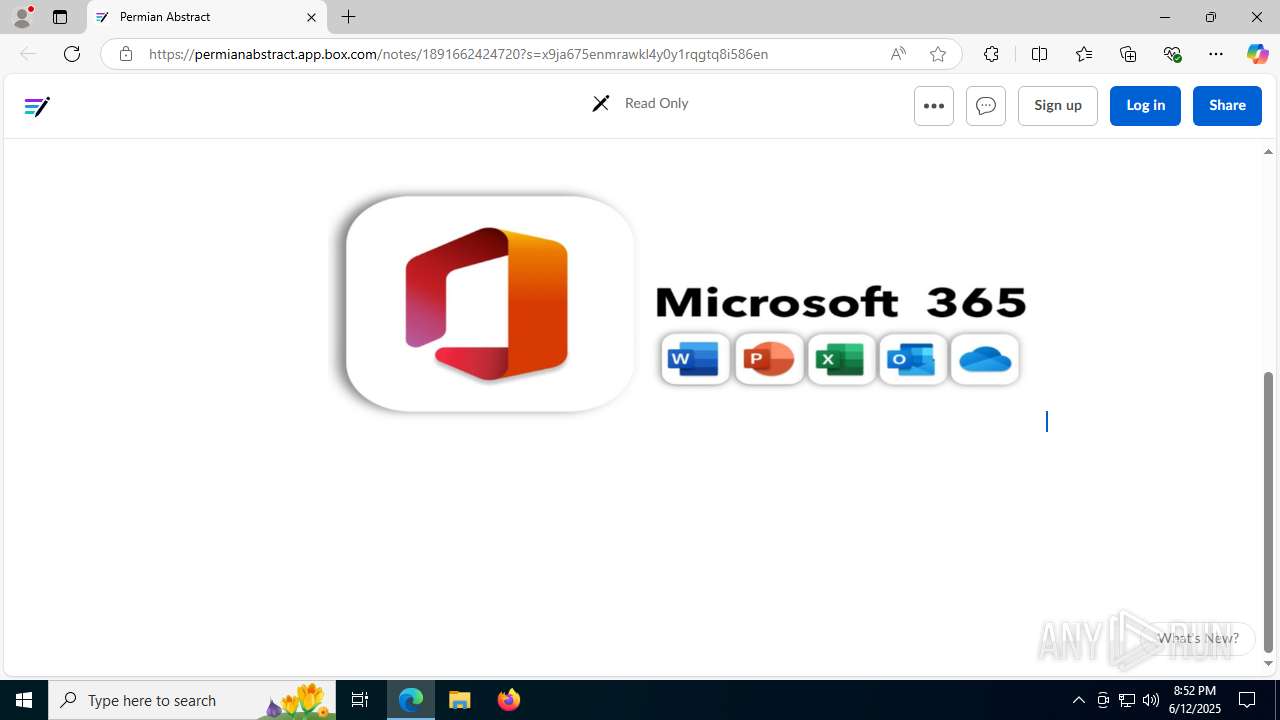Open the tab actions menu icon
1280x720 pixels.
[x=60, y=17]
